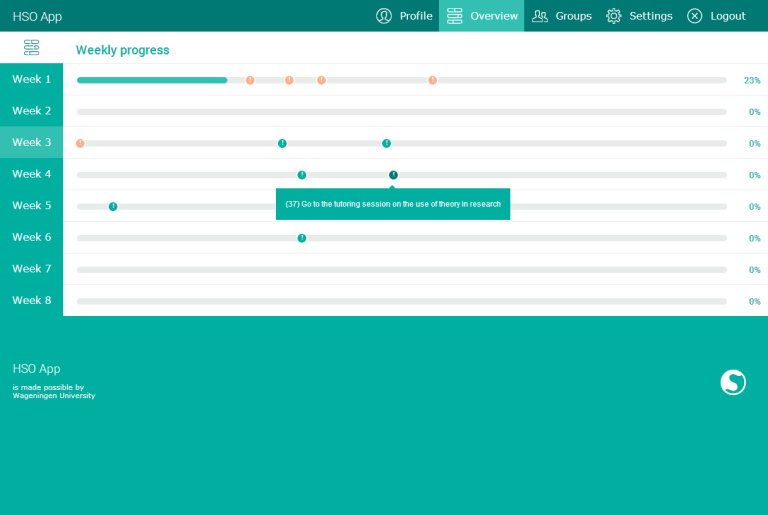Image resolution: width=768 pixels, height=515 pixels.
Task: Click the Profile person icon
Action: [384, 16]
